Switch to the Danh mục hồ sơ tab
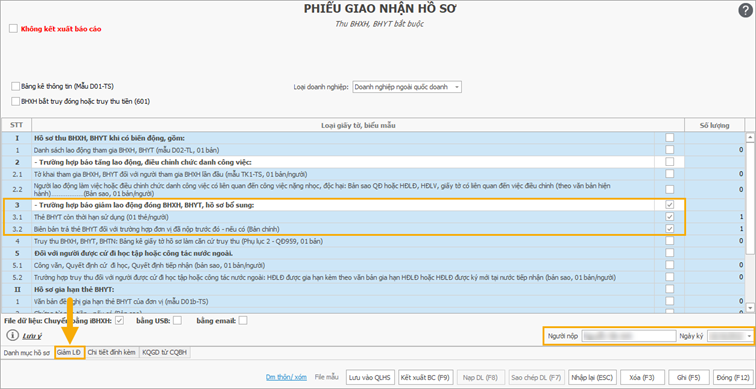Viewport: 756px width, 389px height. coord(27,352)
